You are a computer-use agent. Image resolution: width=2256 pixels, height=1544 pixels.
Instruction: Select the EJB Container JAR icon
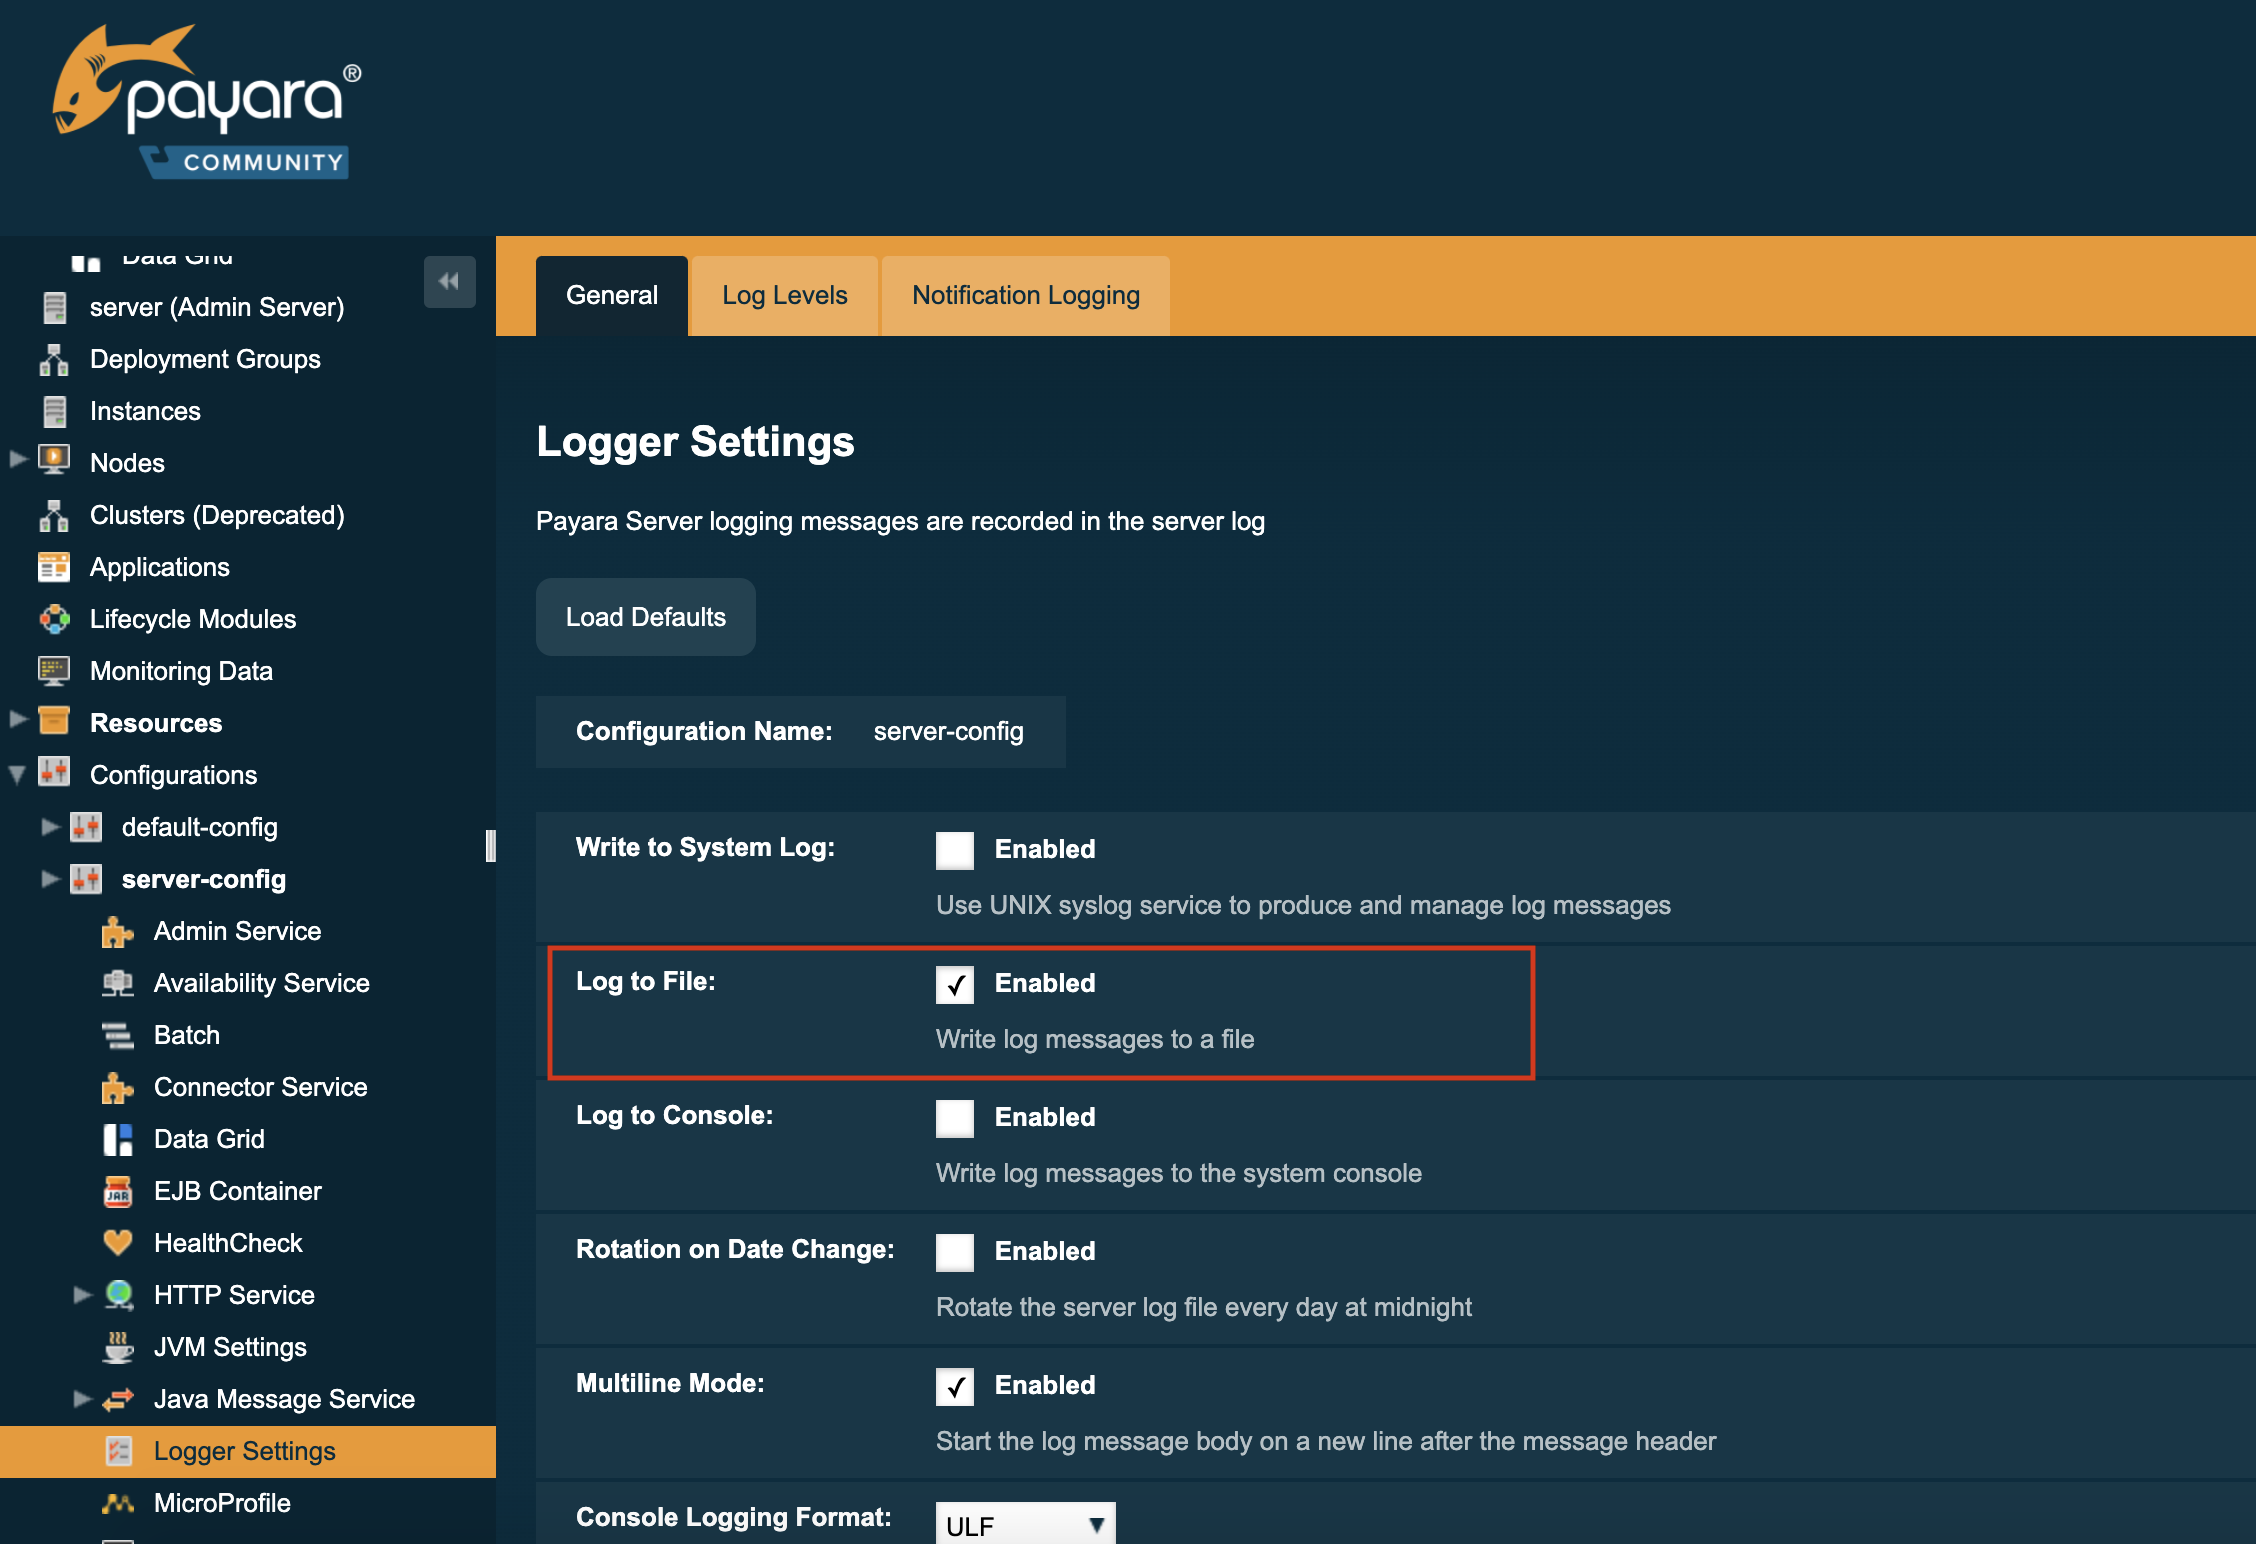point(119,1190)
